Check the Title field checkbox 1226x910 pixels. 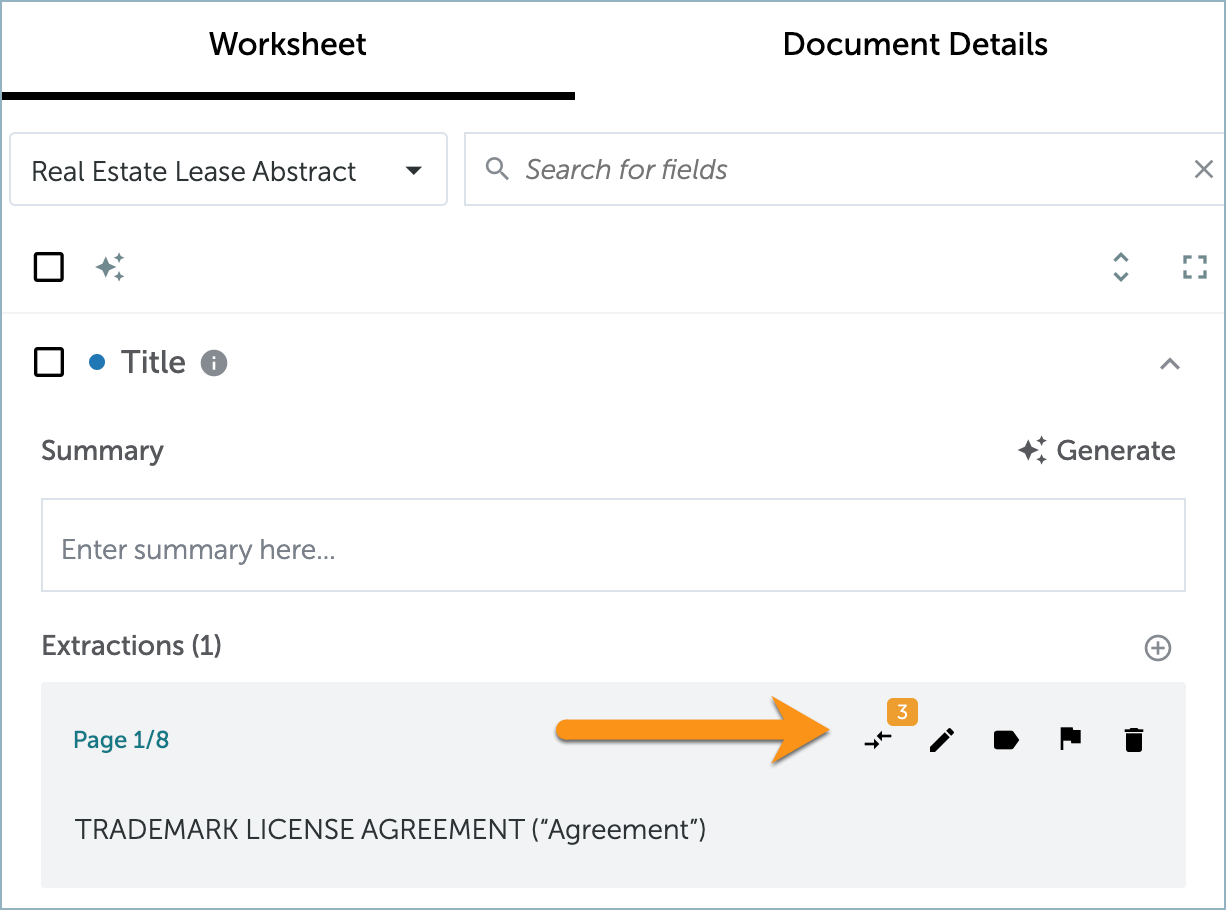tap(49, 362)
